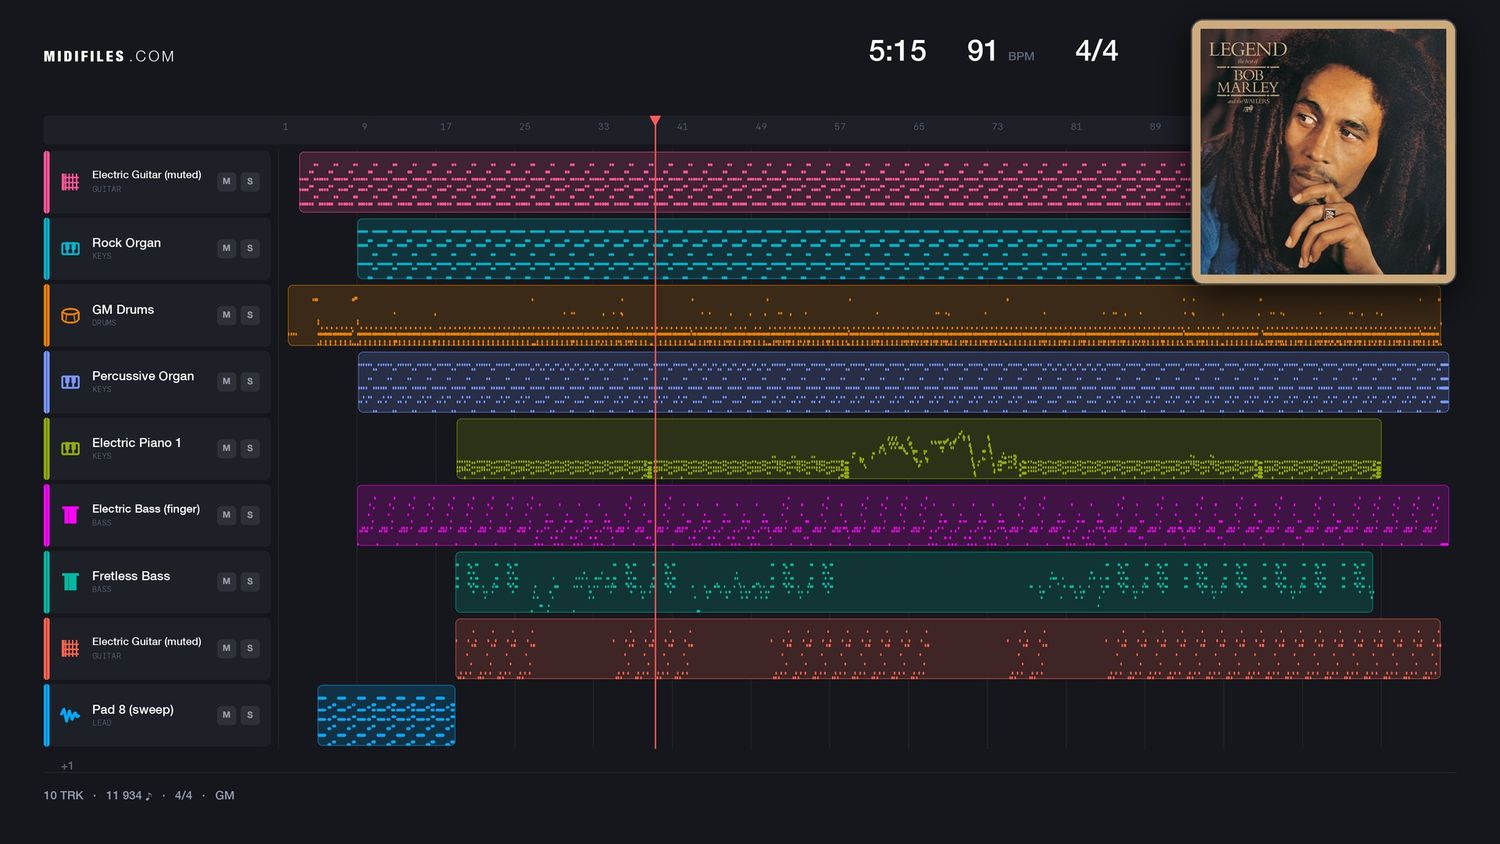The height and width of the screenshot is (844, 1500).
Task: Mute the Pad 8 (sweep) track
Action: click(x=227, y=715)
